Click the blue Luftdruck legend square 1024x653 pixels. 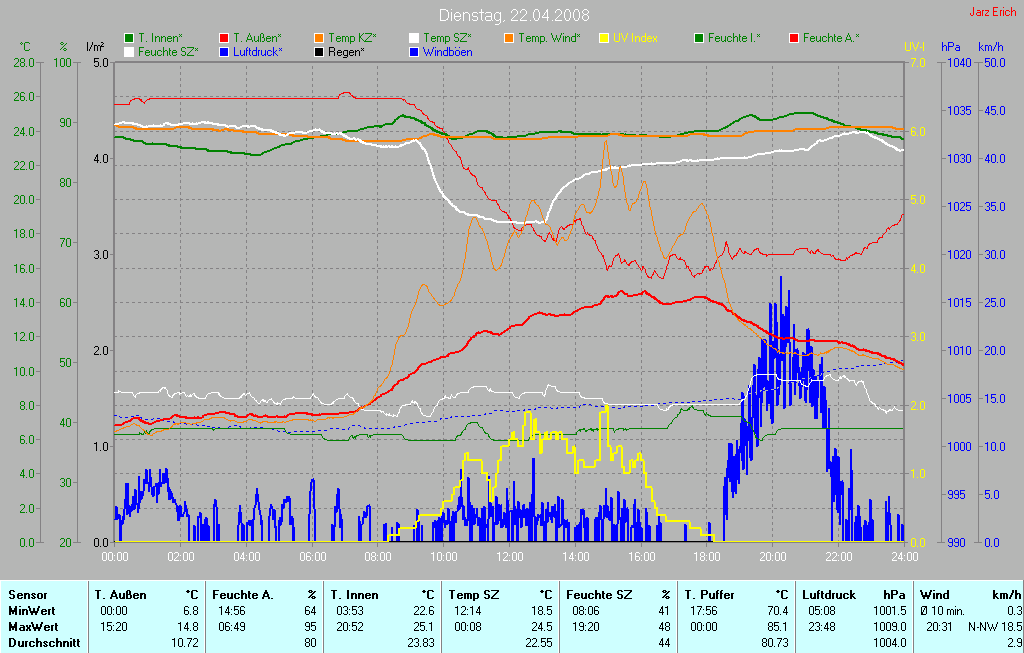(224, 51)
